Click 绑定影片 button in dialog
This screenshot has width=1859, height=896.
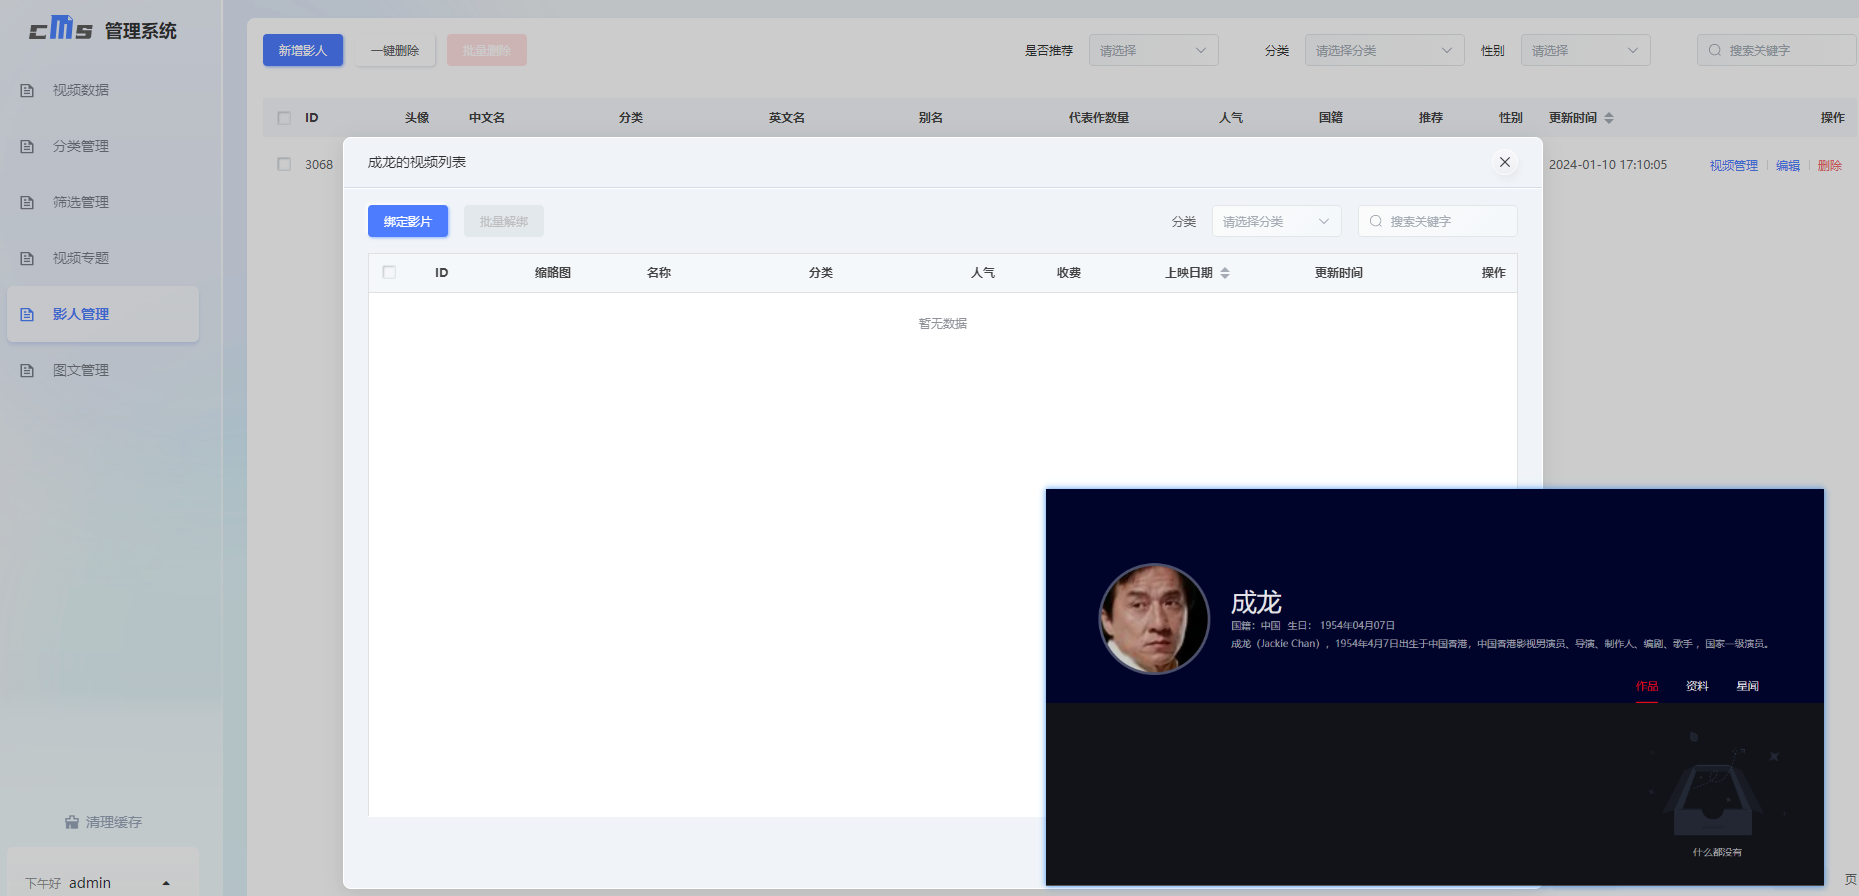tap(408, 221)
